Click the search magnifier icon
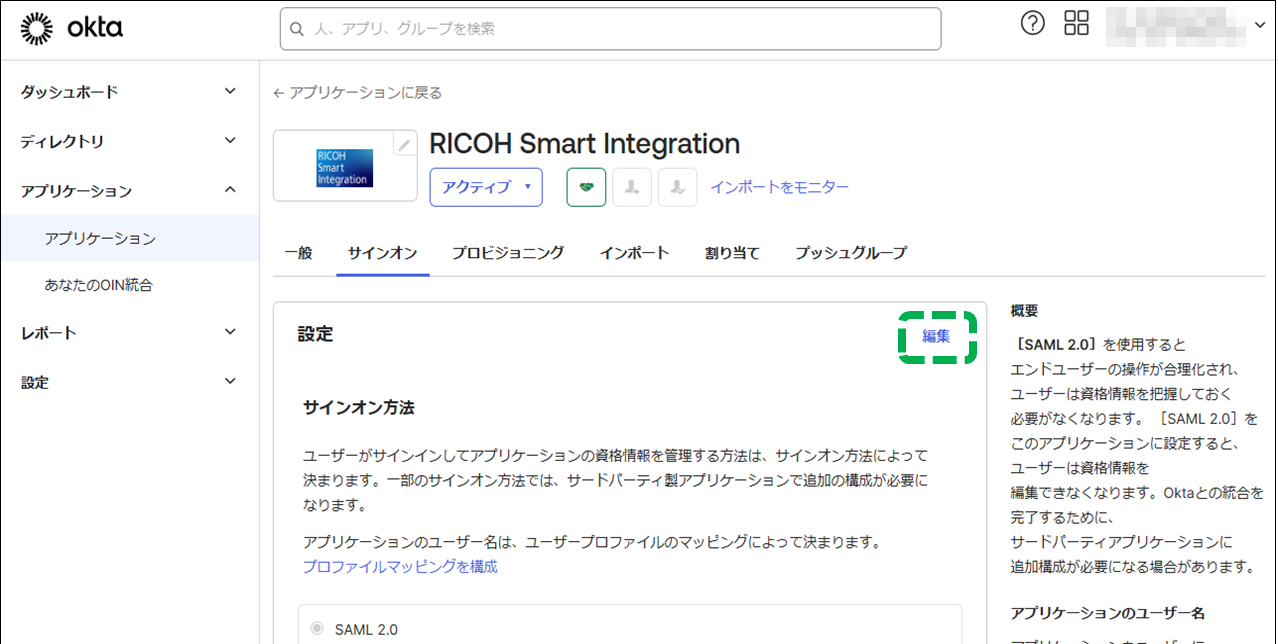The image size is (1278, 644). (297, 29)
